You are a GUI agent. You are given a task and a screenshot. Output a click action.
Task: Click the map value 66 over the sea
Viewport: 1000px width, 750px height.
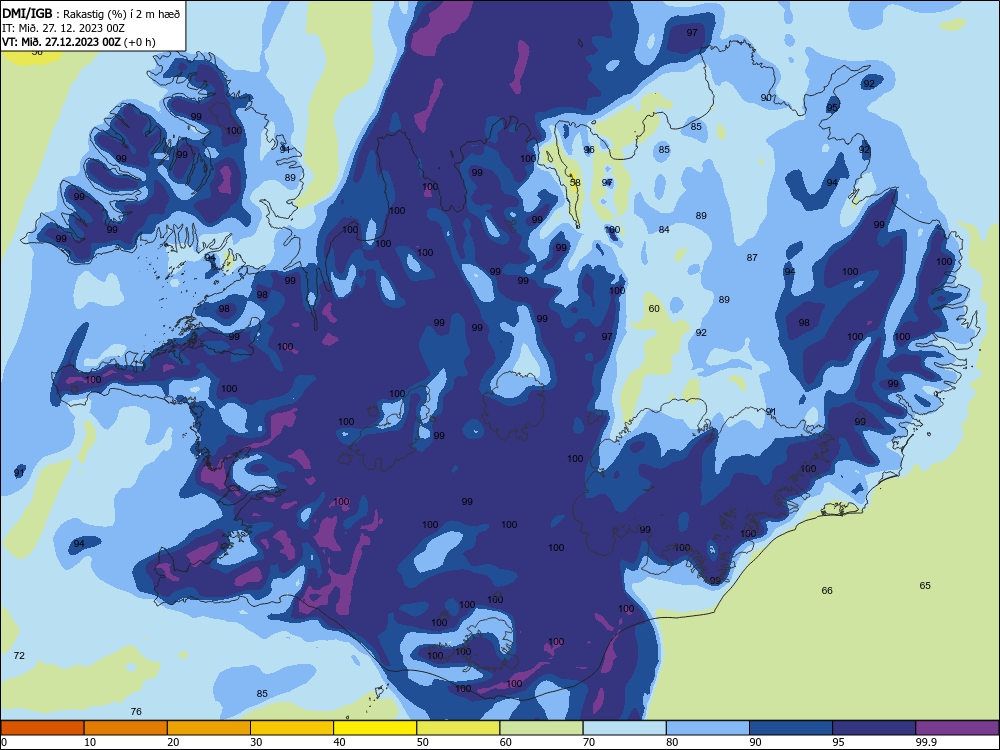(827, 591)
